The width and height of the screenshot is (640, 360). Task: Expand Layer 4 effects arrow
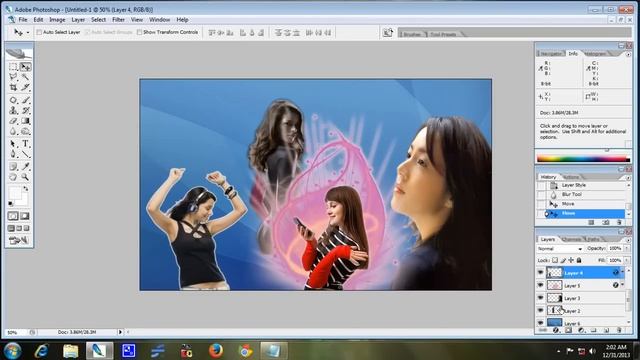point(623,273)
